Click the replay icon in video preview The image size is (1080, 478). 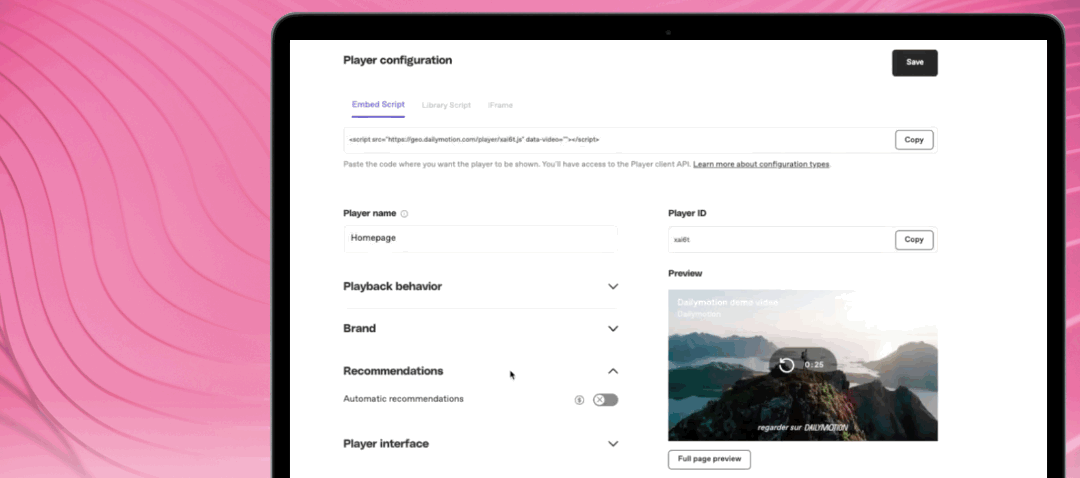[787, 364]
